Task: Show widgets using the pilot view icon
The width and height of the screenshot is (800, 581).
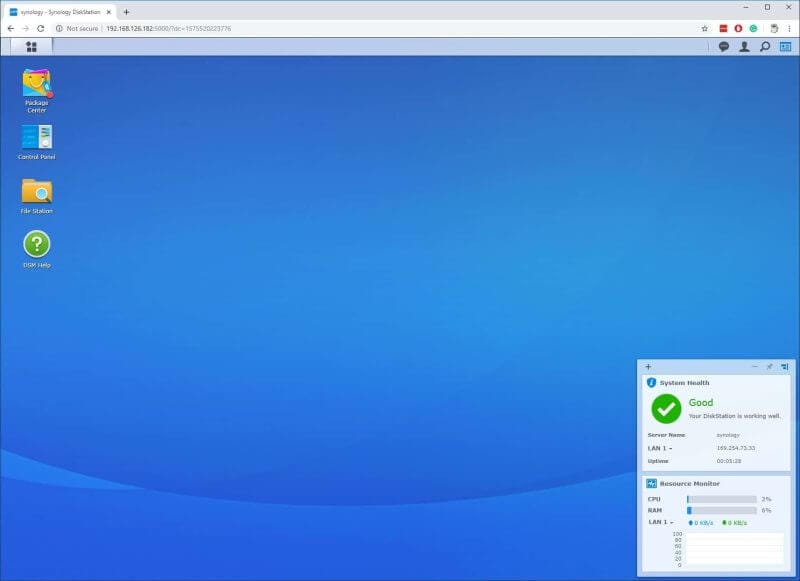Action: pyautogui.click(x=785, y=46)
